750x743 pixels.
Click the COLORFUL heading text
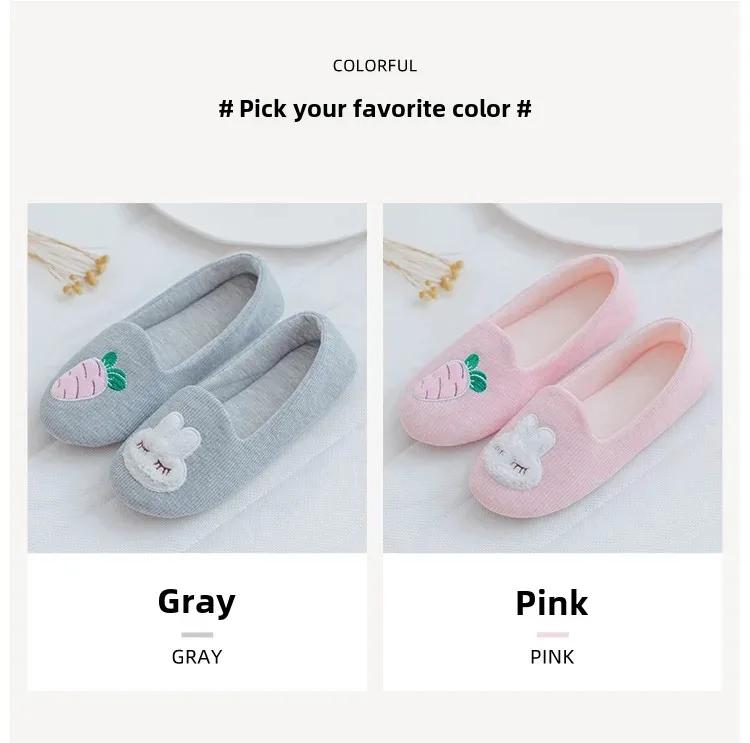tap(375, 66)
